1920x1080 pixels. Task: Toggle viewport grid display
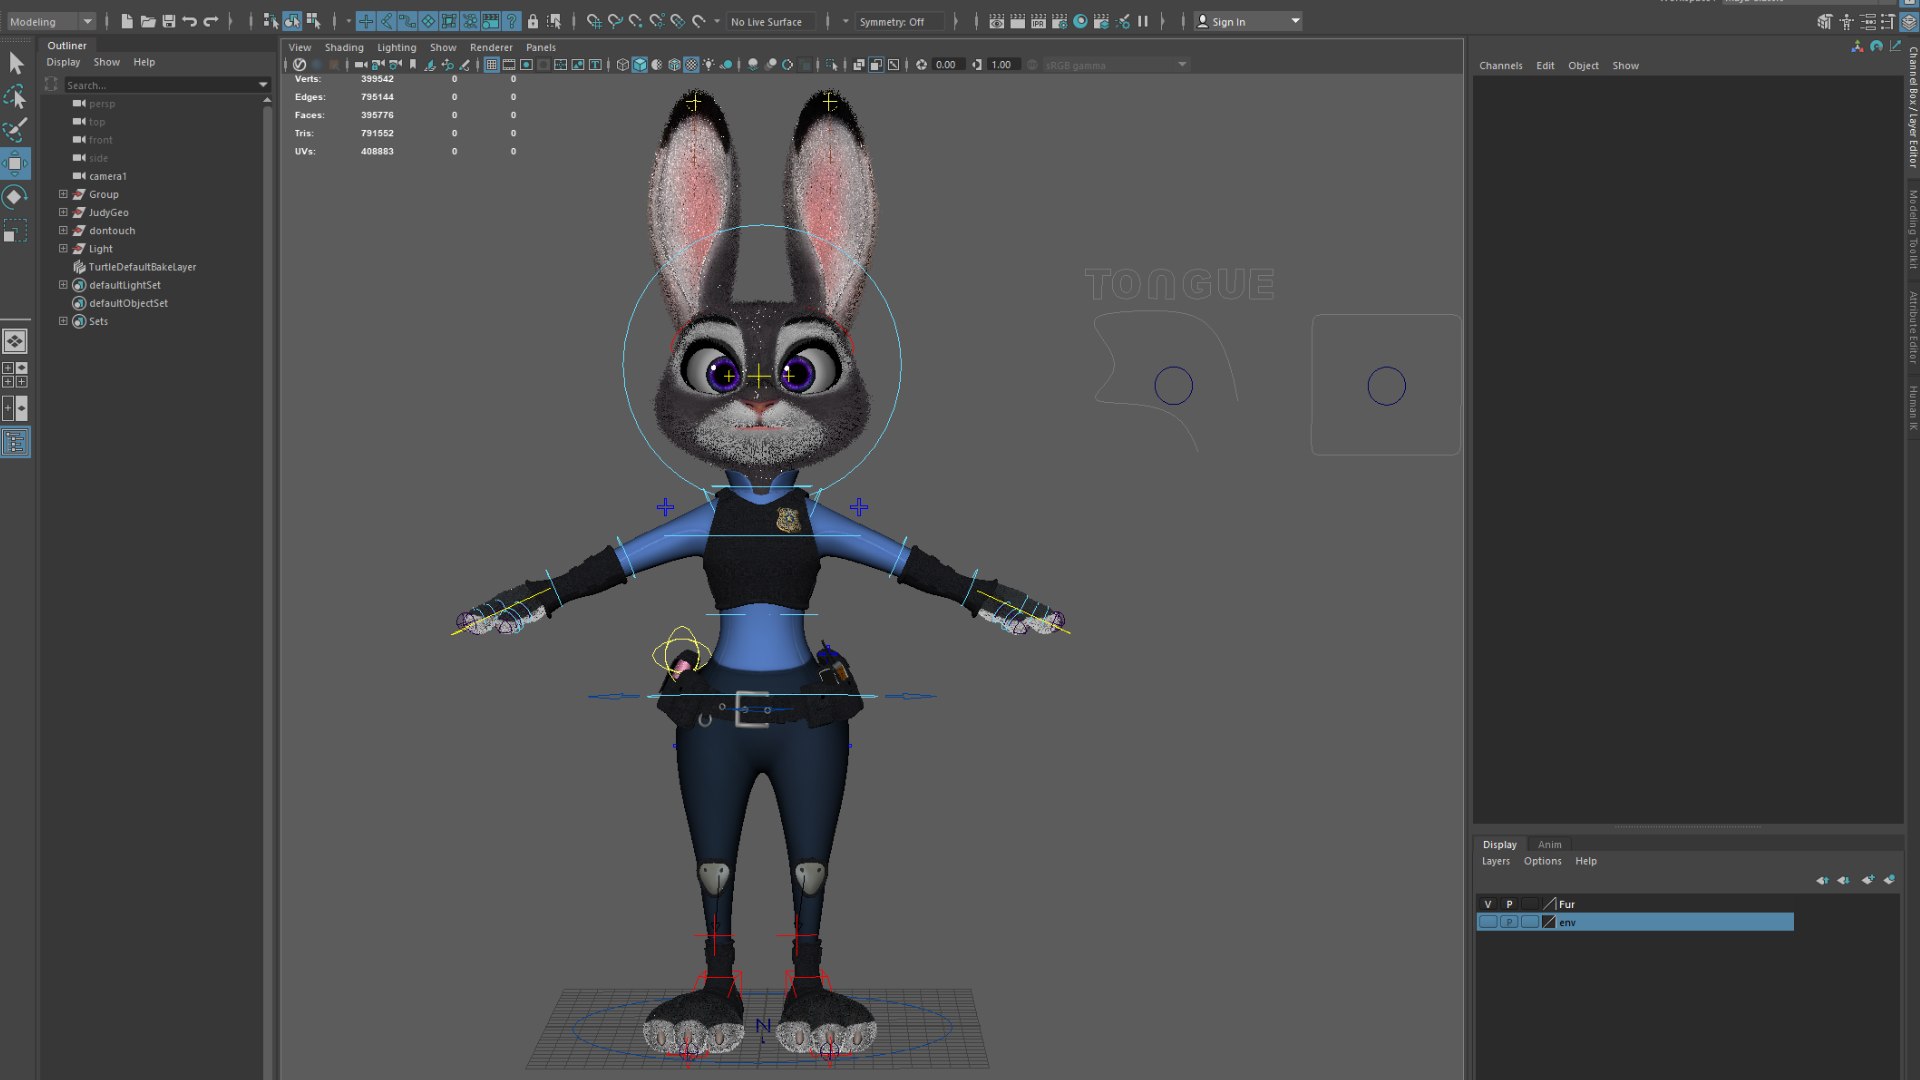[x=492, y=65]
